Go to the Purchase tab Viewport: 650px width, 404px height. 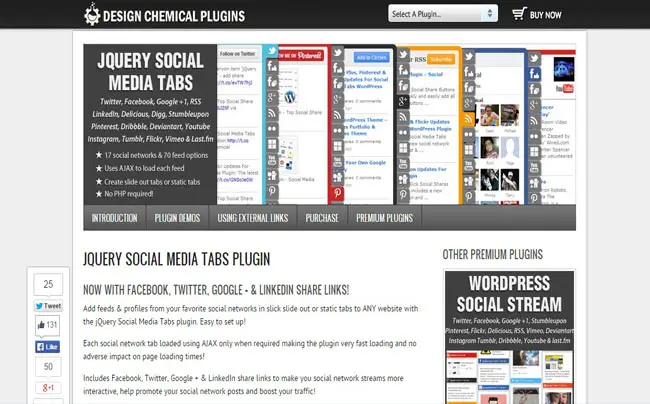322,218
